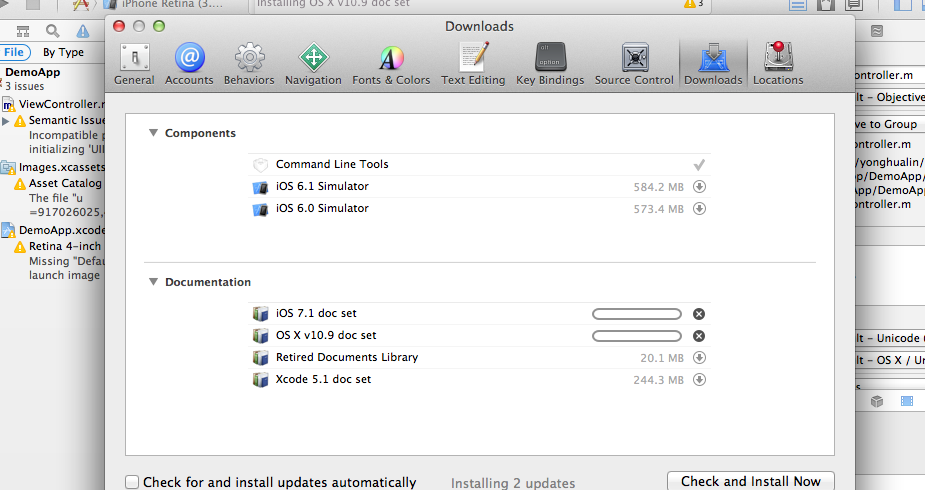
Task: Switch to the Text Editing tab
Action: pyautogui.click(x=473, y=65)
